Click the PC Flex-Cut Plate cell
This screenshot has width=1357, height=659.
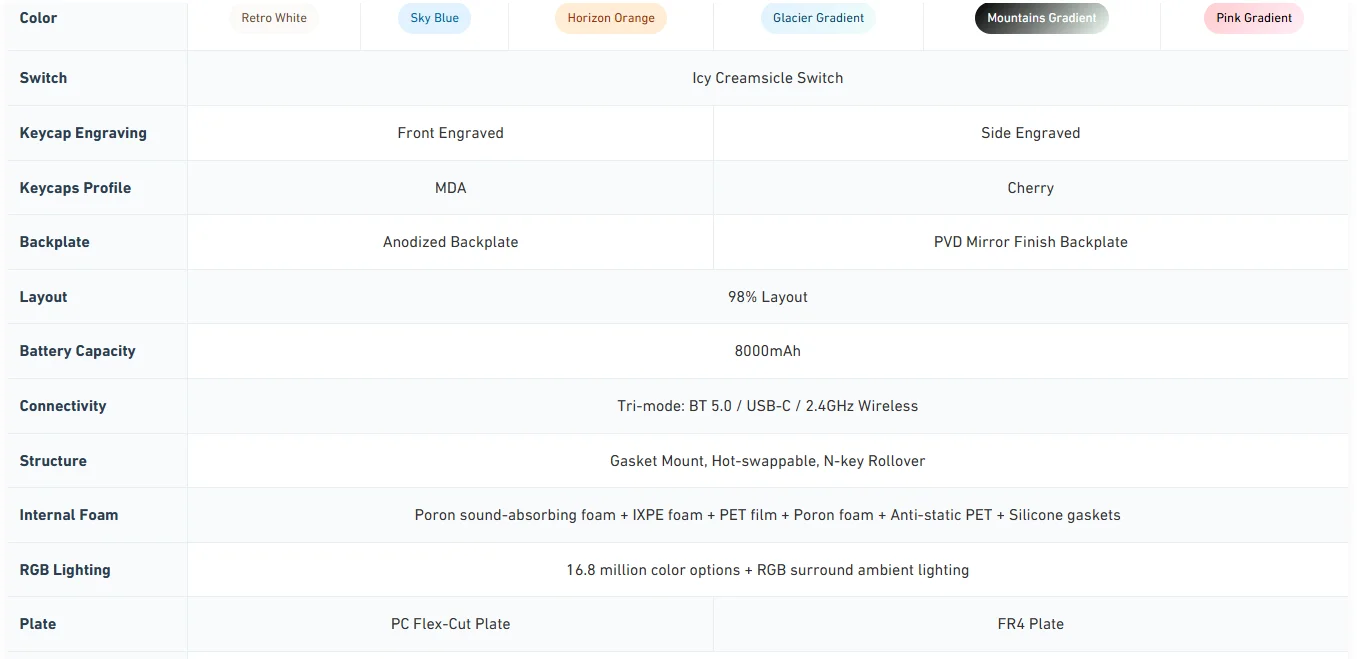point(450,624)
